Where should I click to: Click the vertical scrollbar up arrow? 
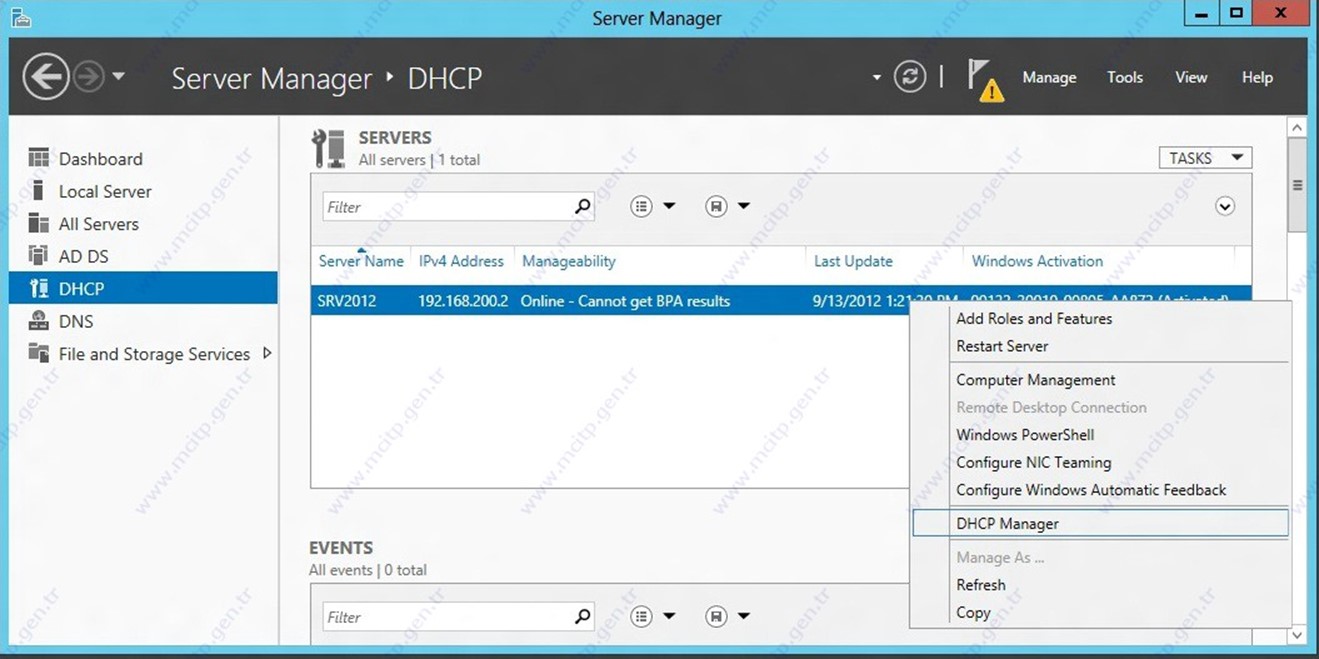(1298, 128)
